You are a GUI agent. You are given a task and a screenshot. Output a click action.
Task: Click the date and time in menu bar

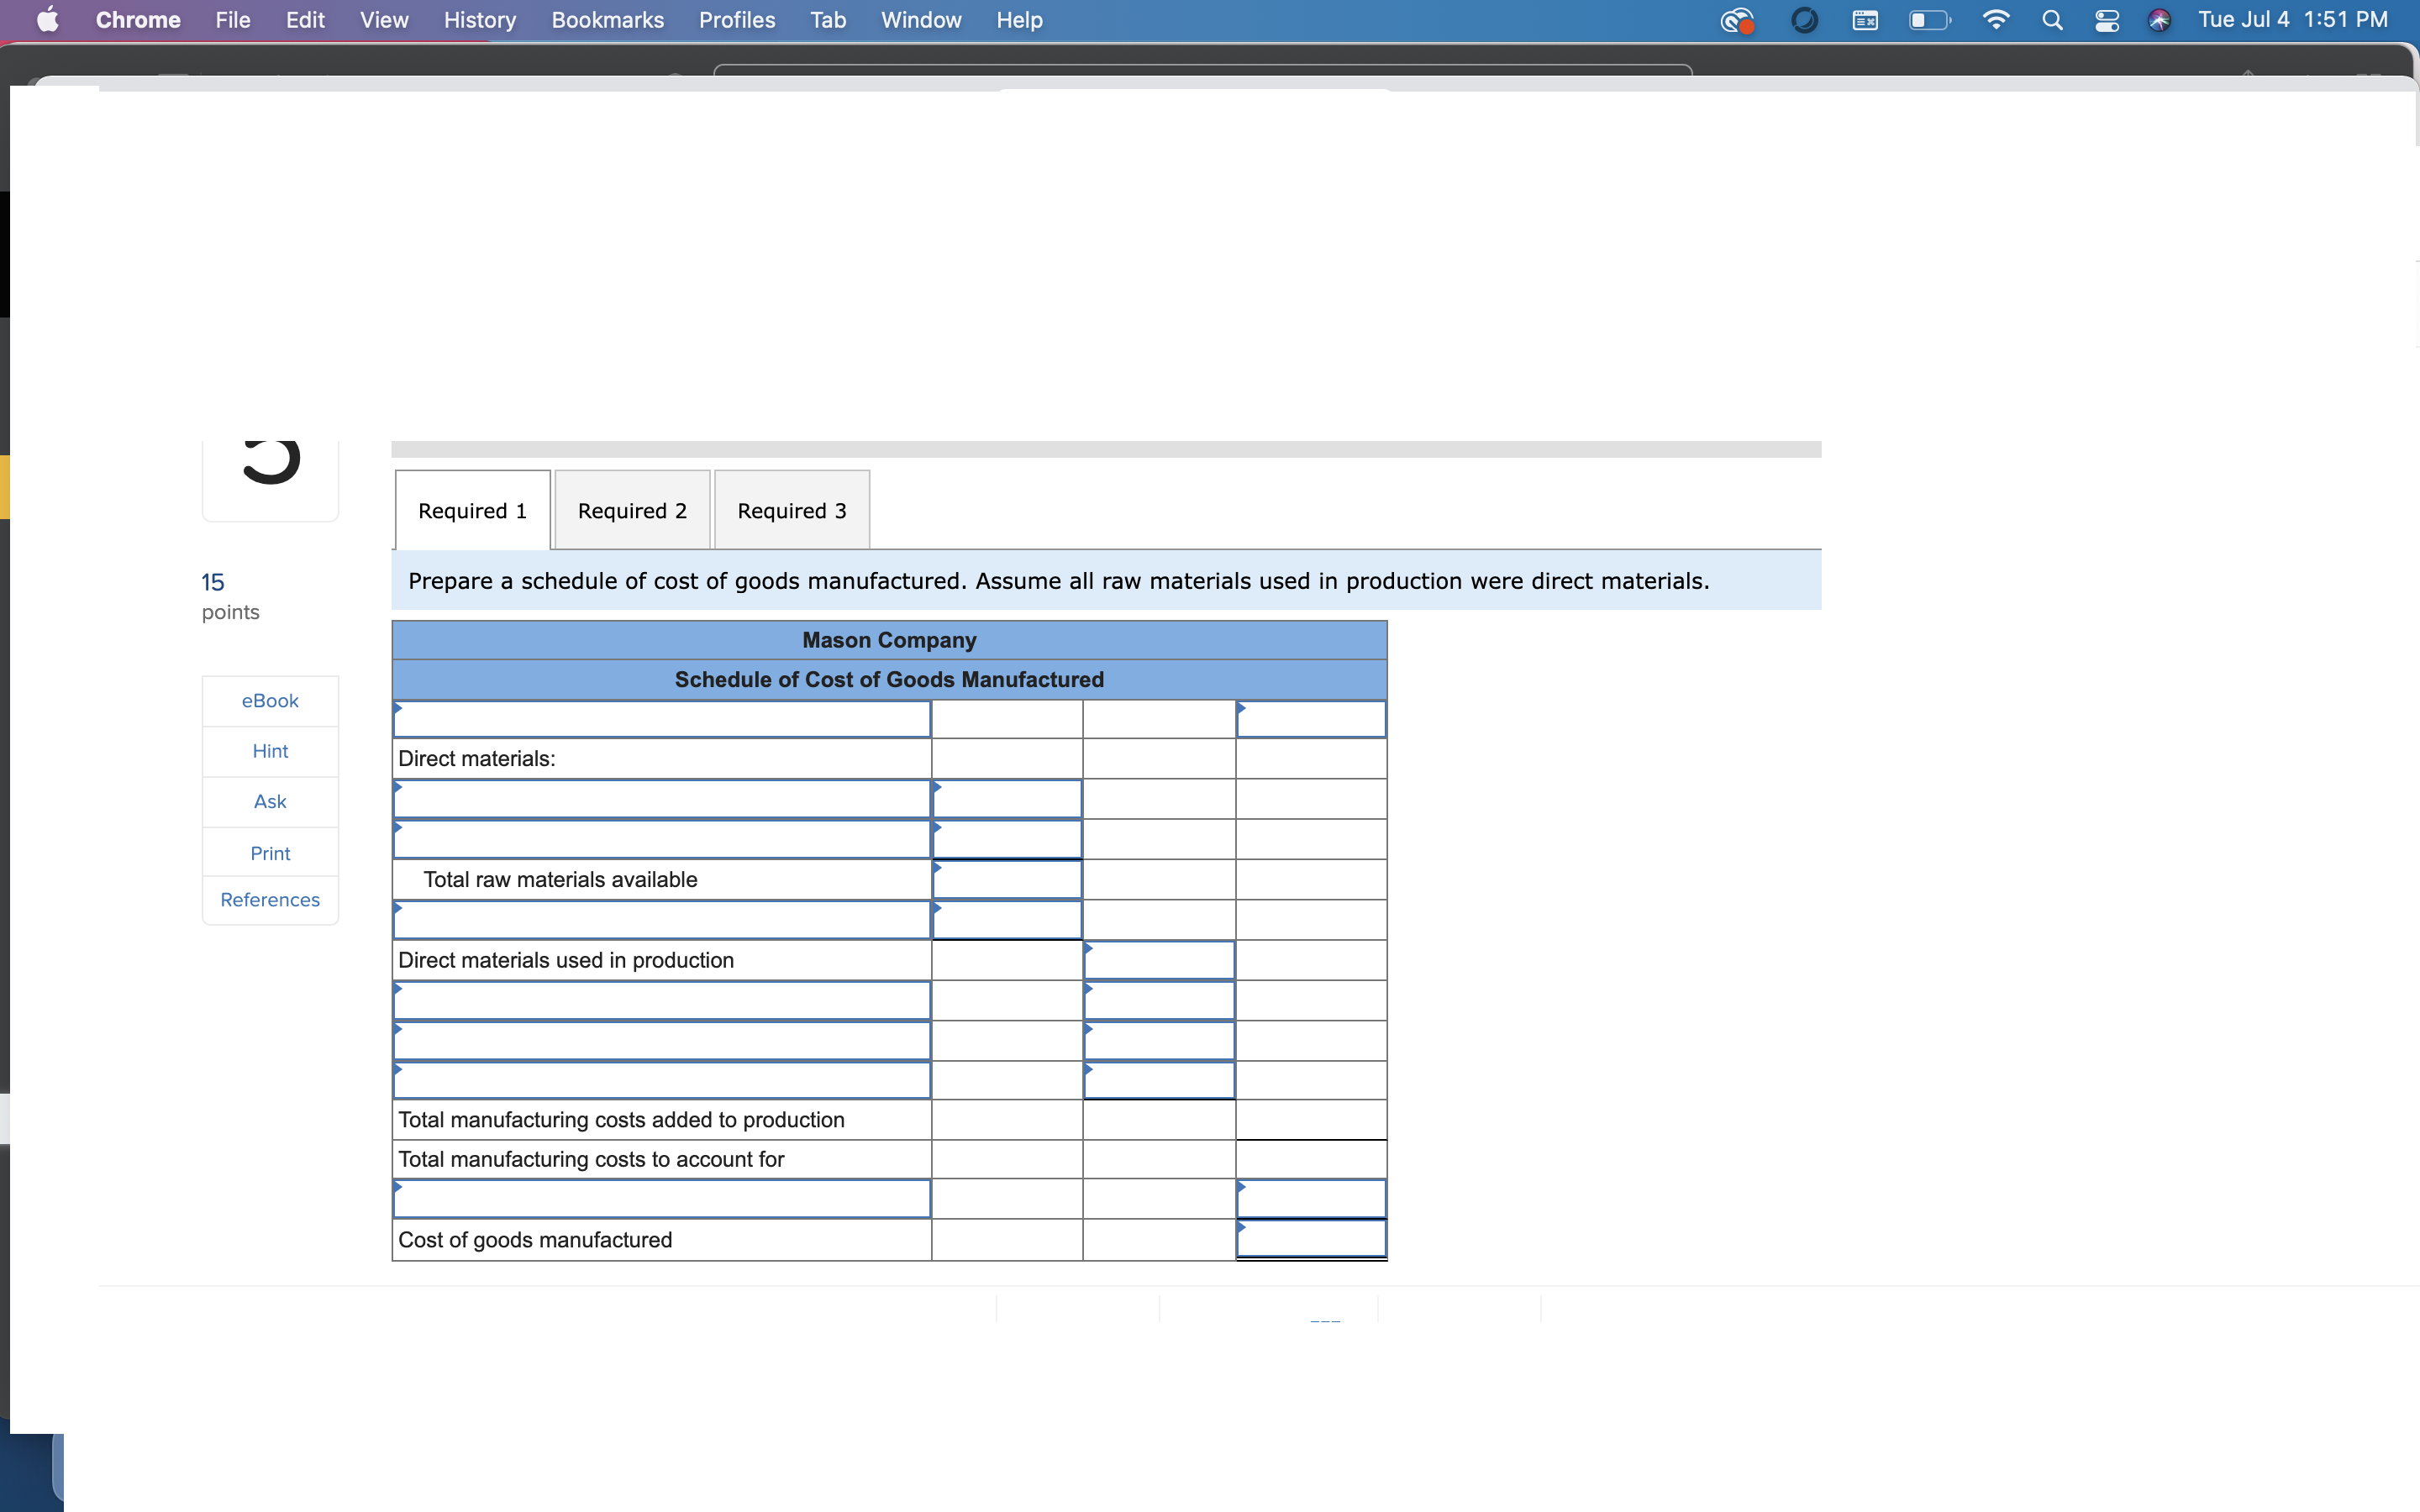(x=2292, y=20)
